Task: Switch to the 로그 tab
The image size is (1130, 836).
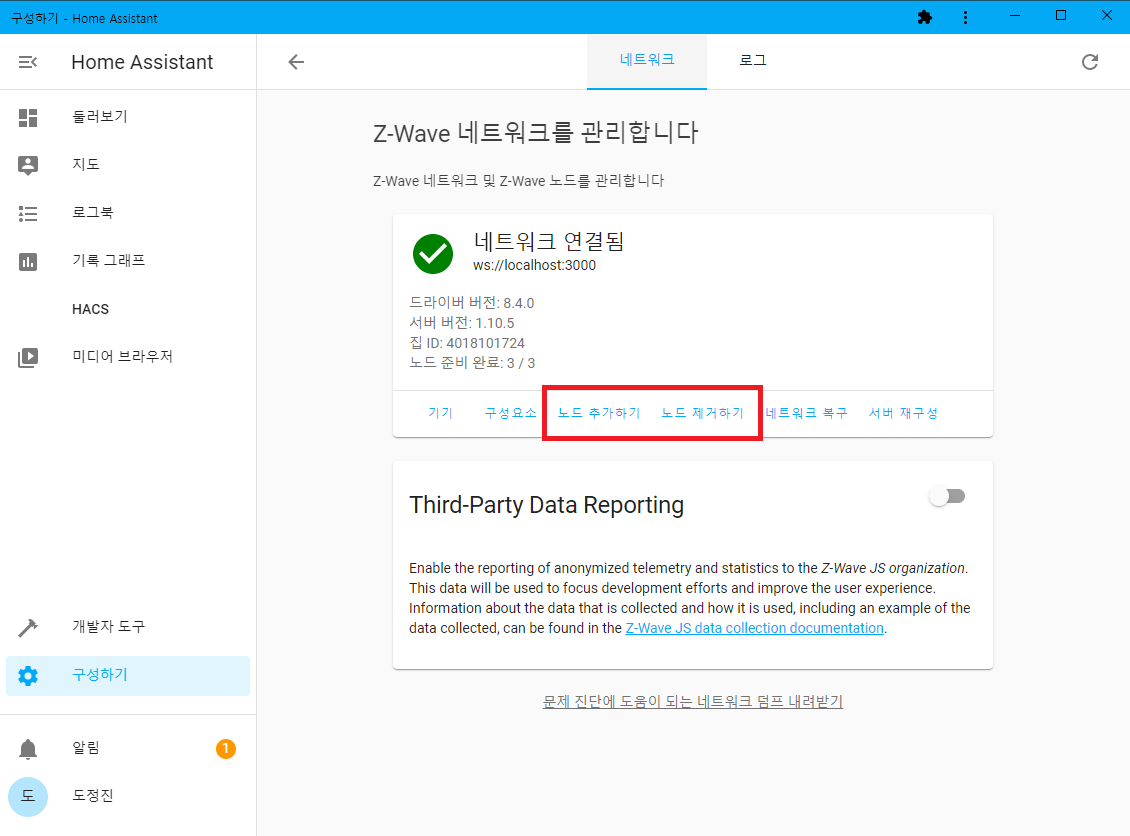Action: [752, 61]
